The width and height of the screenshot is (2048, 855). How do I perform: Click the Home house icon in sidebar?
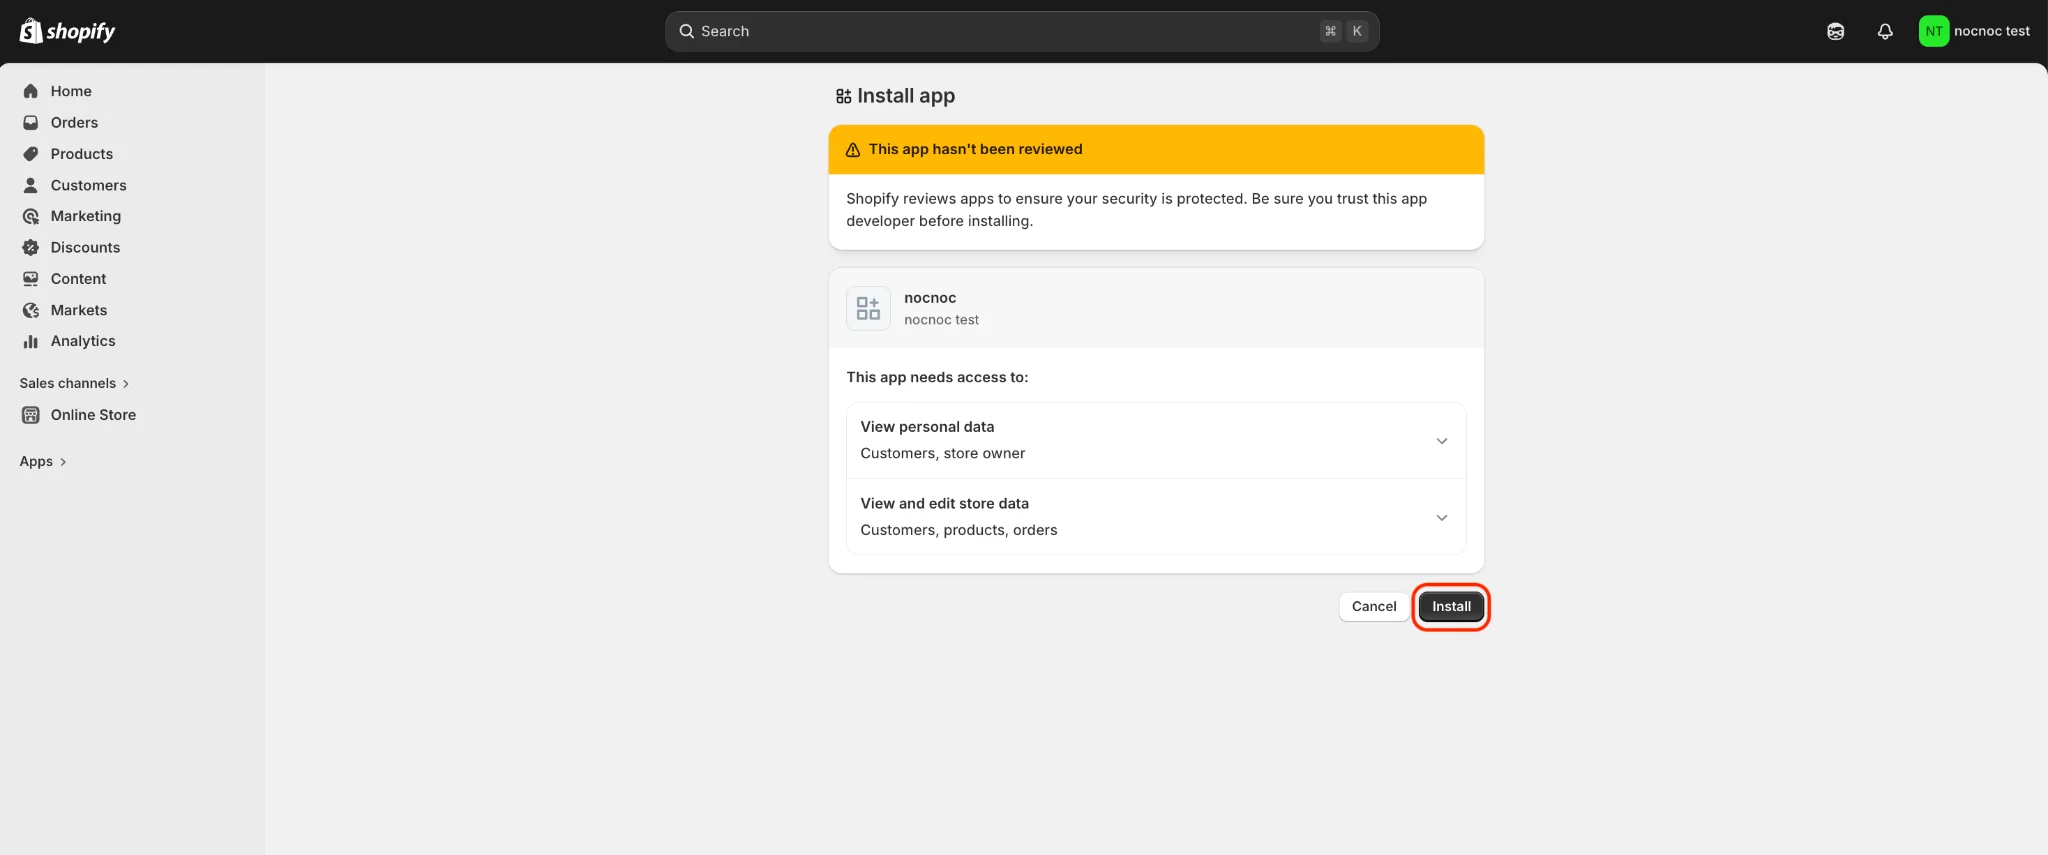click(x=31, y=91)
